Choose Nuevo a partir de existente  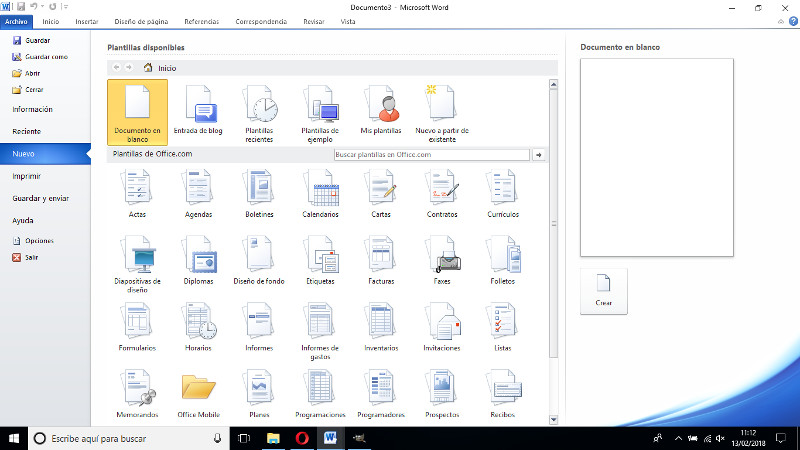[442, 113]
